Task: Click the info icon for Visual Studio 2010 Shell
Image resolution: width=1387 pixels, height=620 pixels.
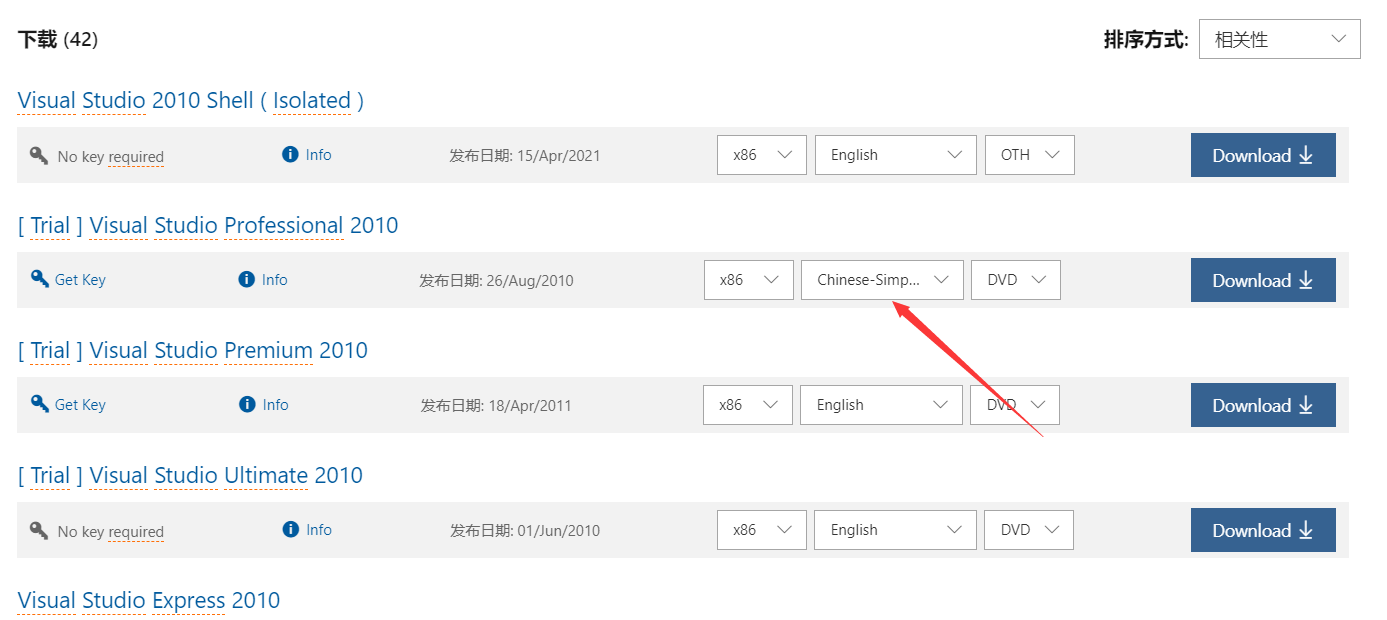Action: [291, 155]
